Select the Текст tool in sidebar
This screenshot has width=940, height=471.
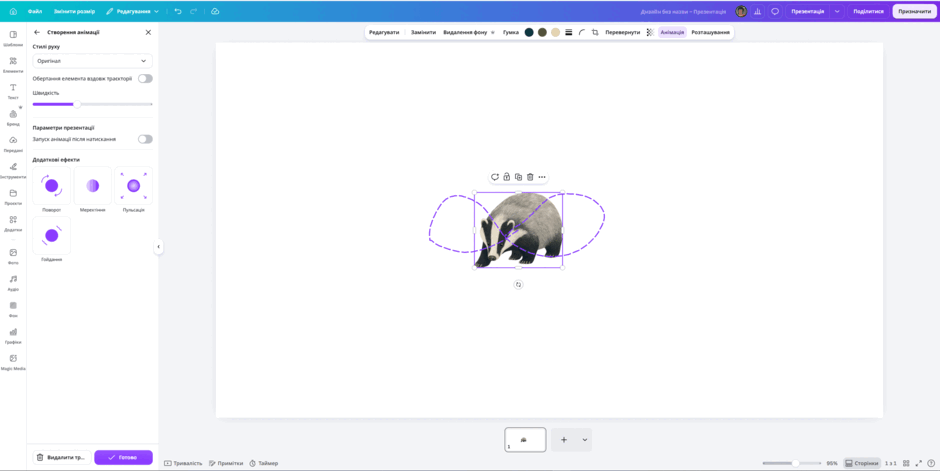[x=13, y=91]
